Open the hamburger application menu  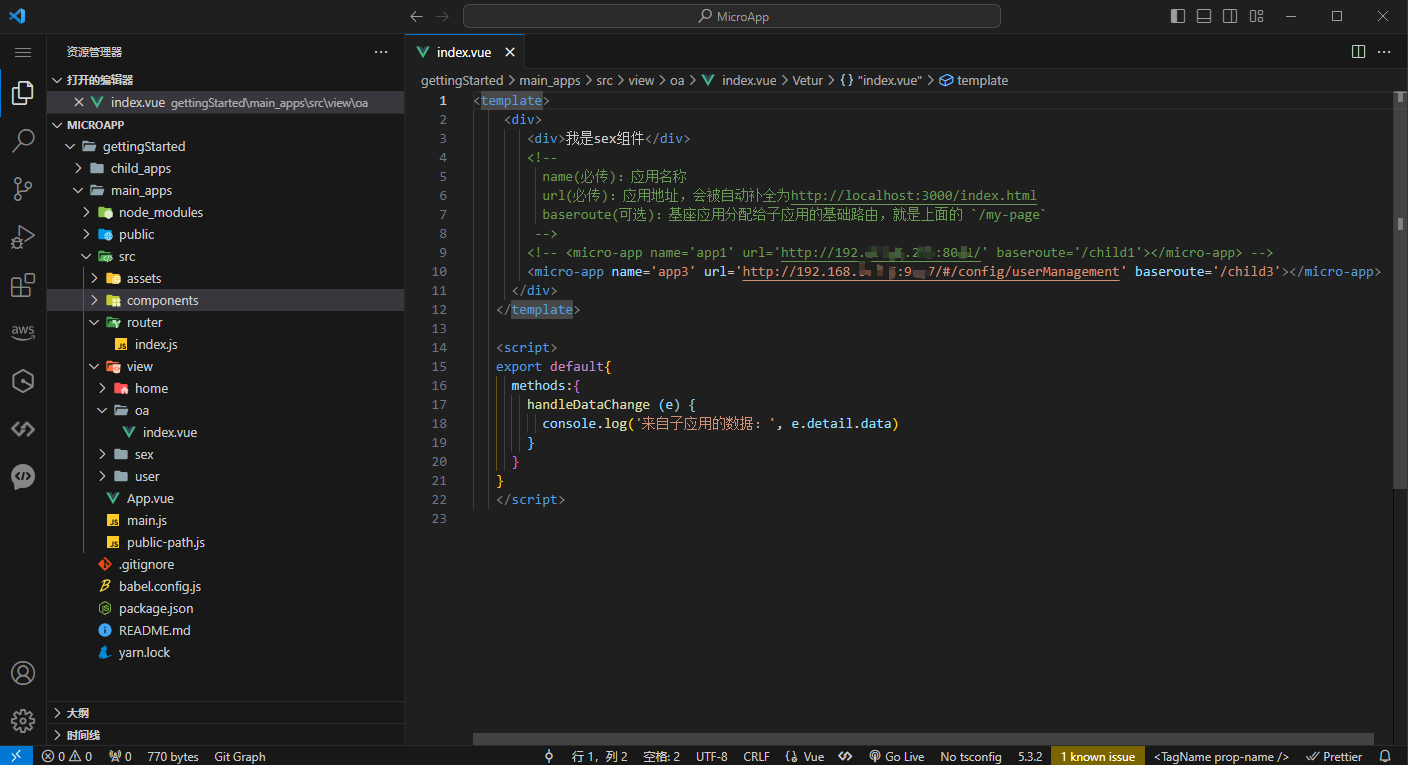coord(22,52)
